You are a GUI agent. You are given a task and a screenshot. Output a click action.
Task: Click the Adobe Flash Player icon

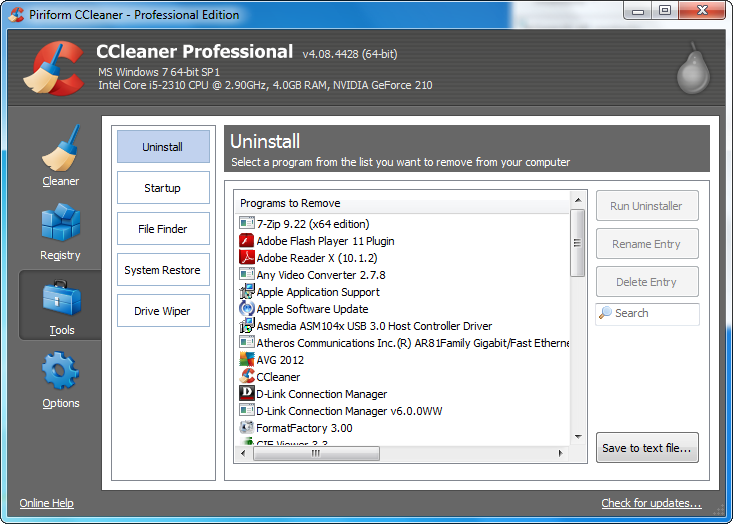point(246,240)
